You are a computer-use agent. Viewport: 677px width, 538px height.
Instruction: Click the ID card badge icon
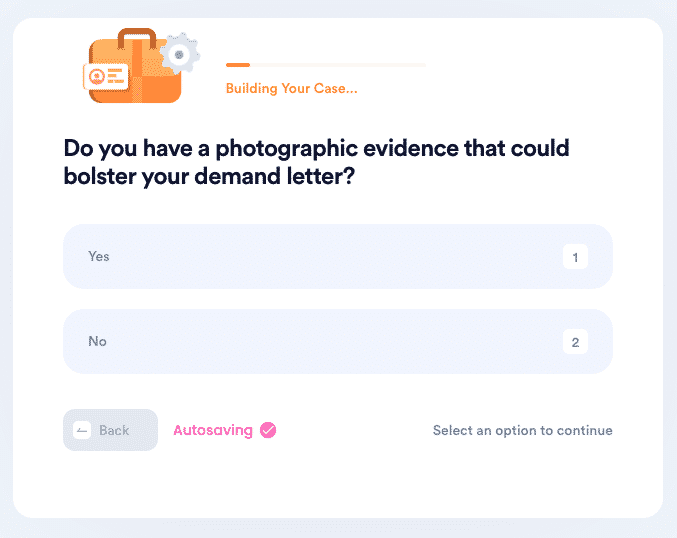click(x=106, y=76)
